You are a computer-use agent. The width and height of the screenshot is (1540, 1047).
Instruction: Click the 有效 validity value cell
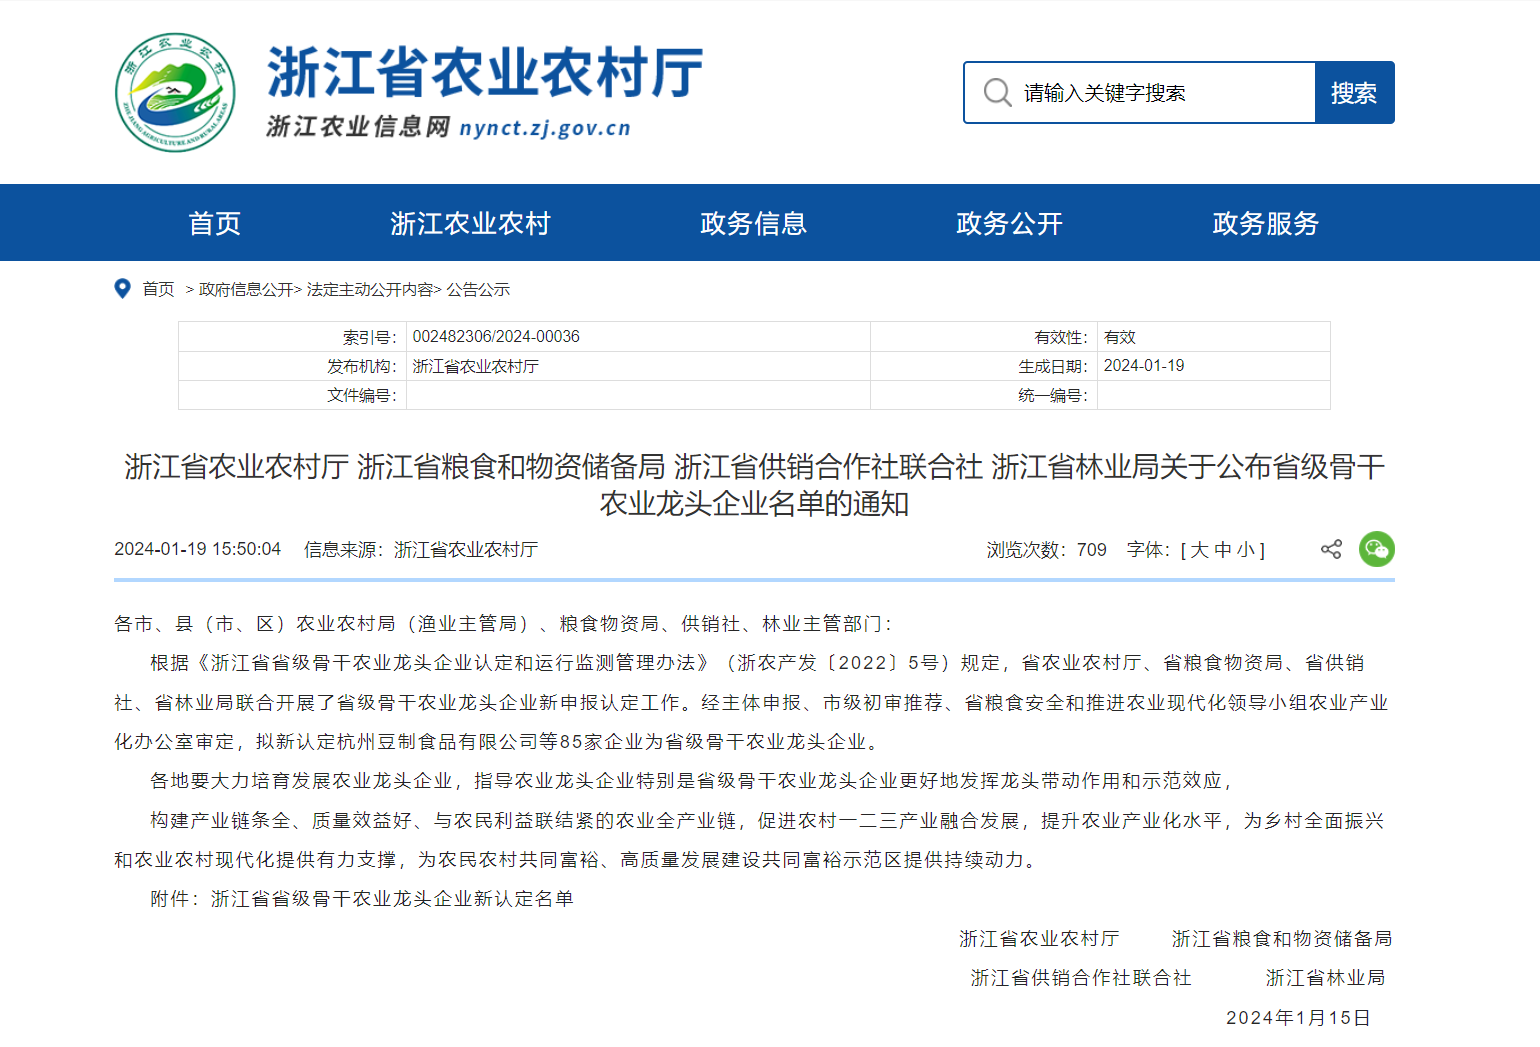point(1214,337)
